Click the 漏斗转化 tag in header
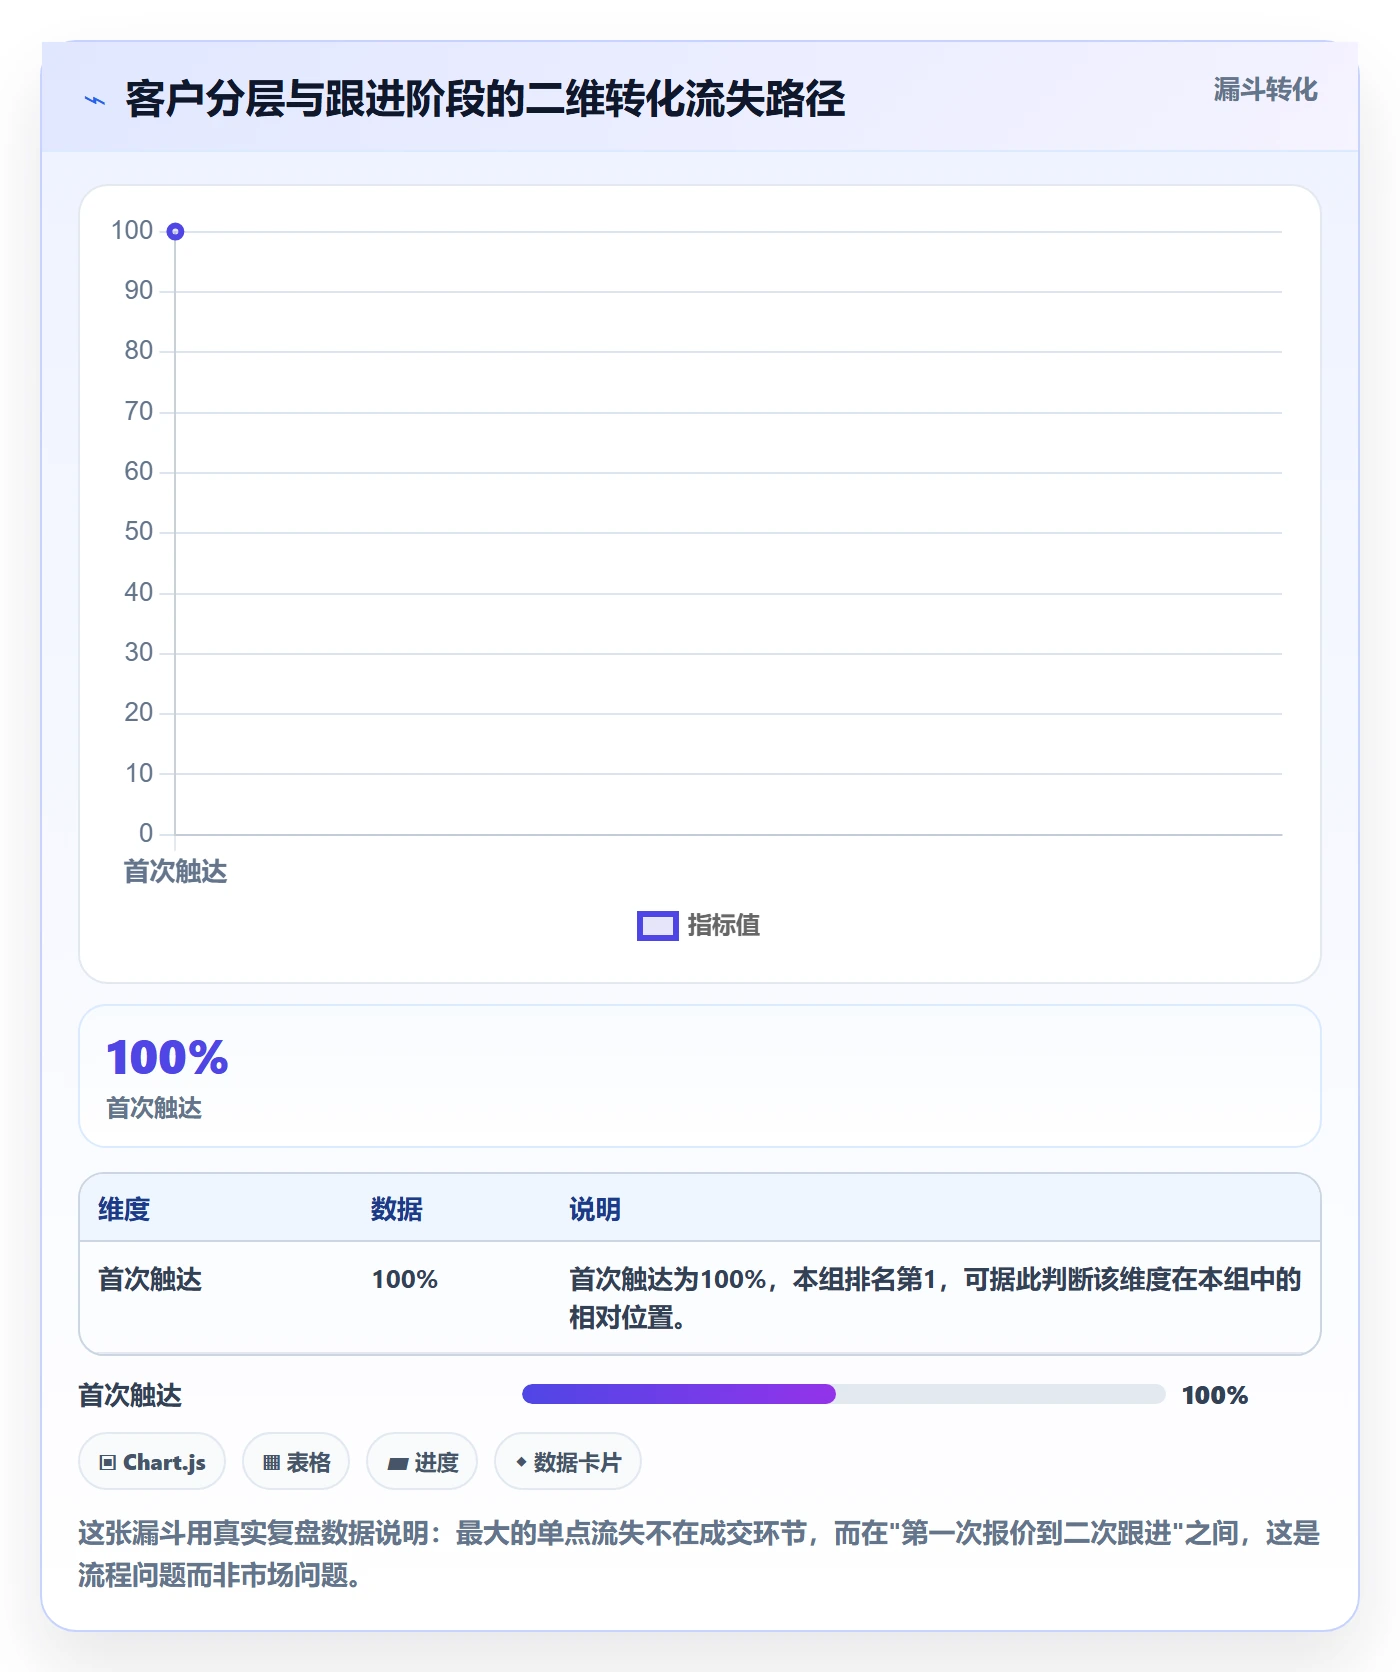This screenshot has width=1400, height=1672. coord(1265,90)
